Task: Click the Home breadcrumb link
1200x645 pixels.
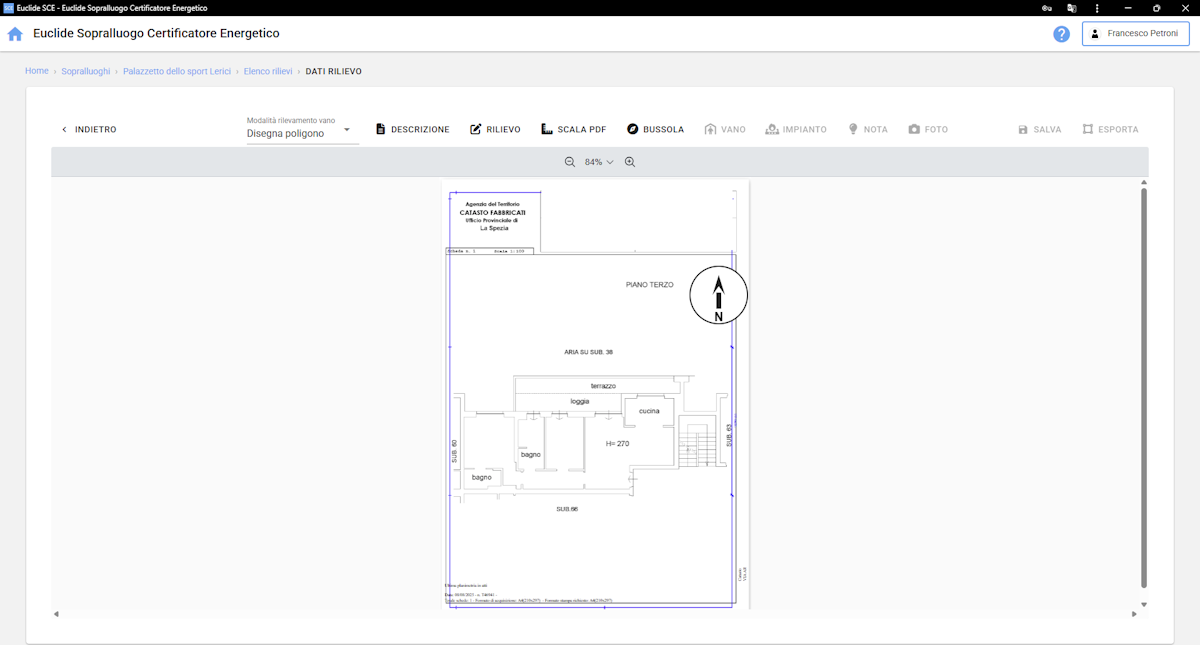Action: pyautogui.click(x=37, y=72)
